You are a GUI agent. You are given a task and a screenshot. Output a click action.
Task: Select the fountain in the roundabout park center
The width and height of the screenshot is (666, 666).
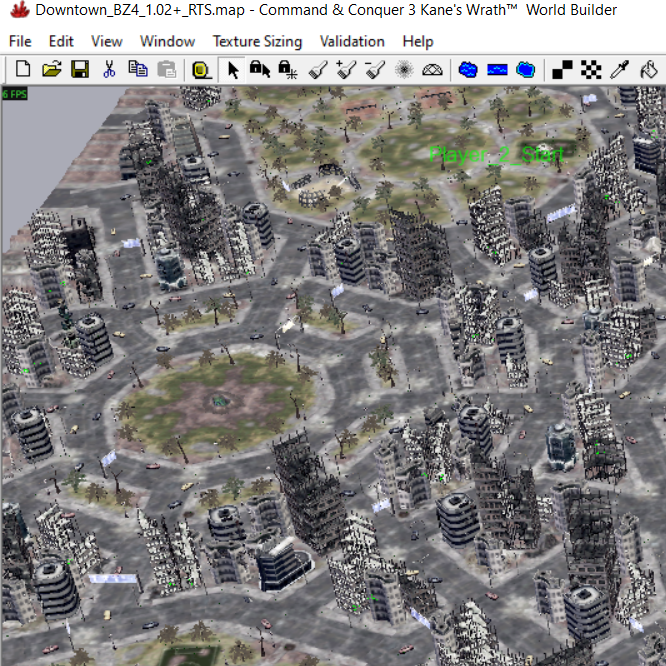220,401
